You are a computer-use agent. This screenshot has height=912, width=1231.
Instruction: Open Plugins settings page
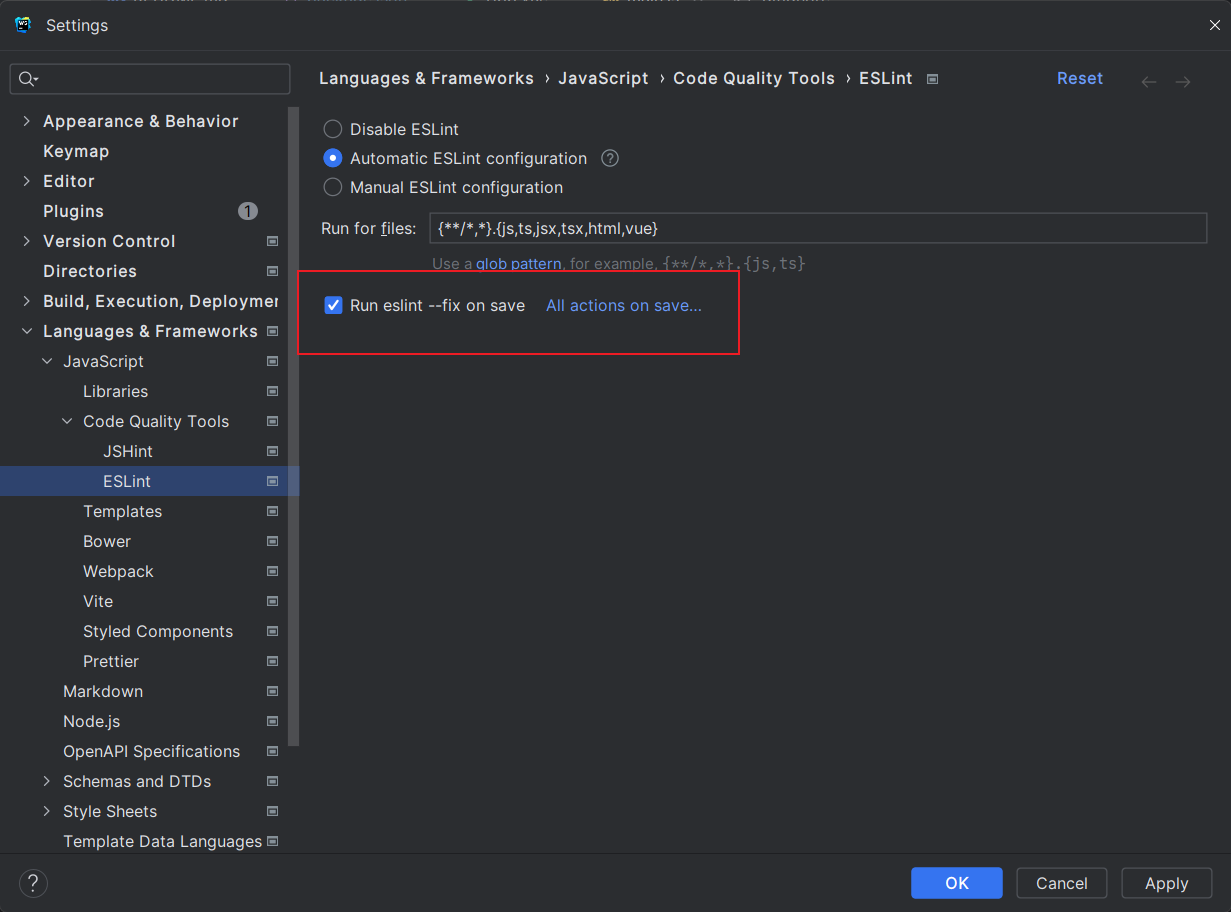(x=73, y=211)
